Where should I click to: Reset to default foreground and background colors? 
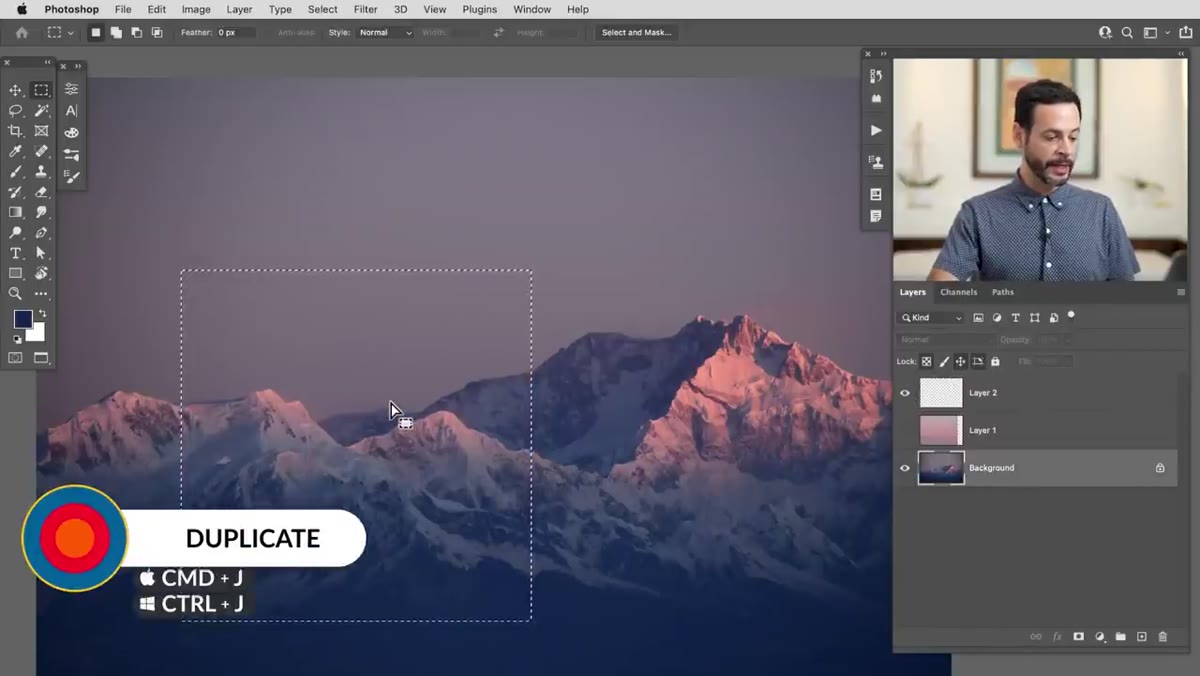pos(17,339)
